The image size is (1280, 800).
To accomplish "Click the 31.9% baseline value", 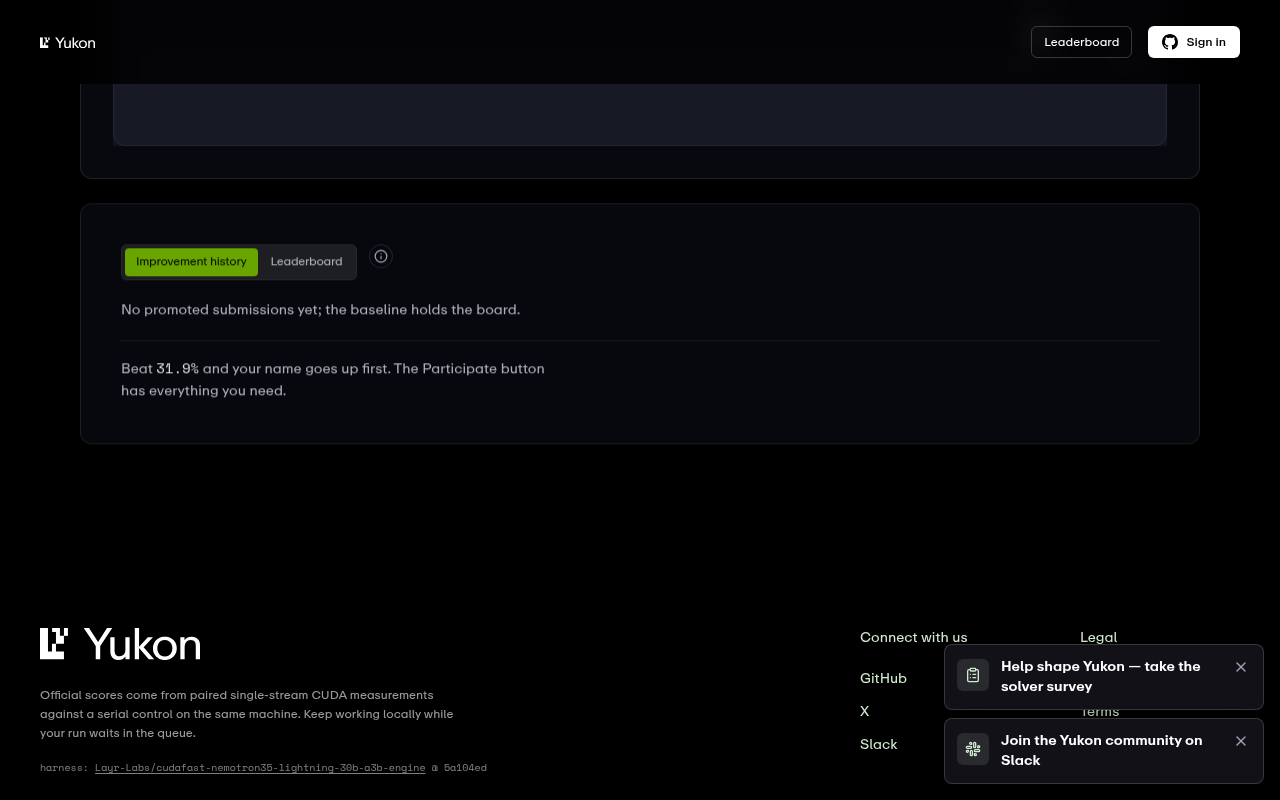I will (178, 369).
